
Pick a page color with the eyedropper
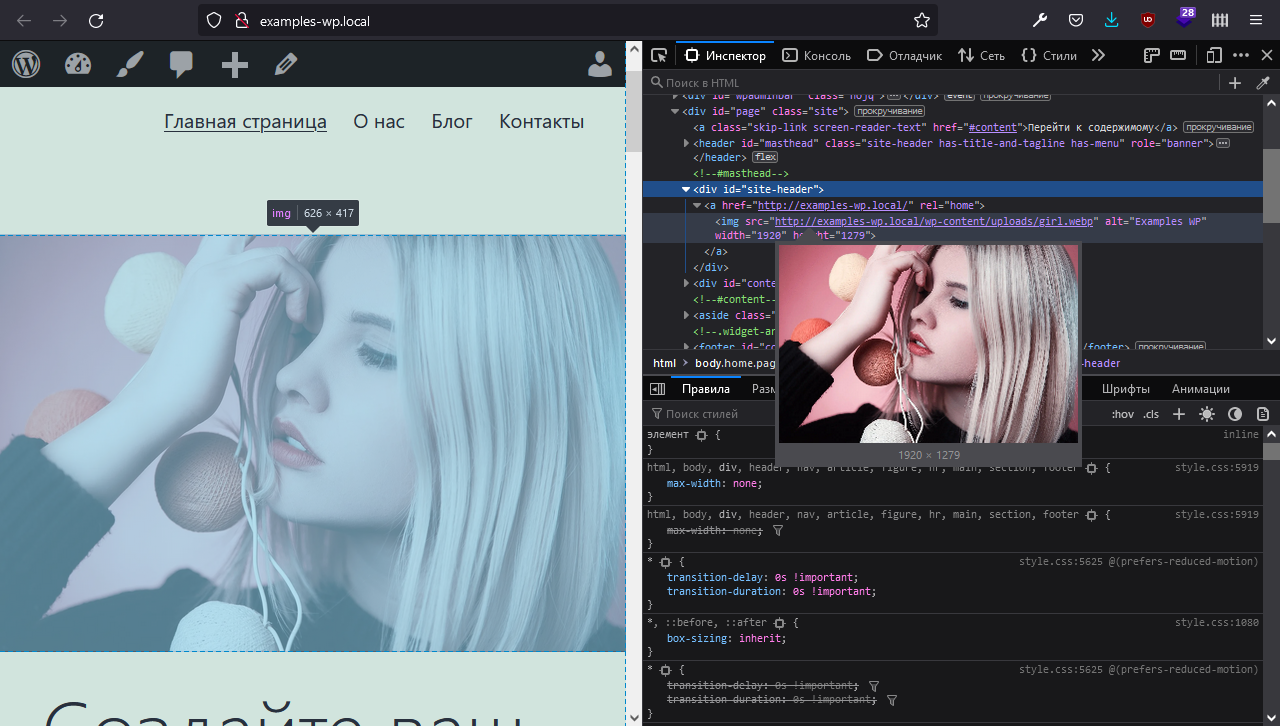(1263, 83)
